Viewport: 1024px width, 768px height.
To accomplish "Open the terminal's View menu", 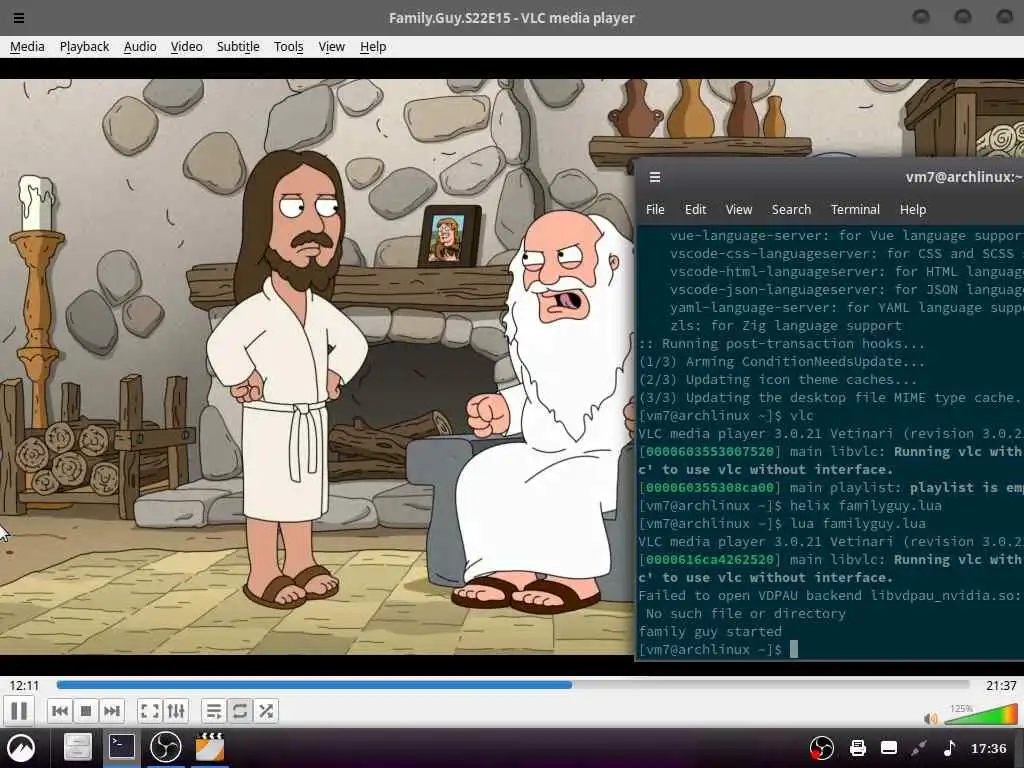I will (739, 210).
